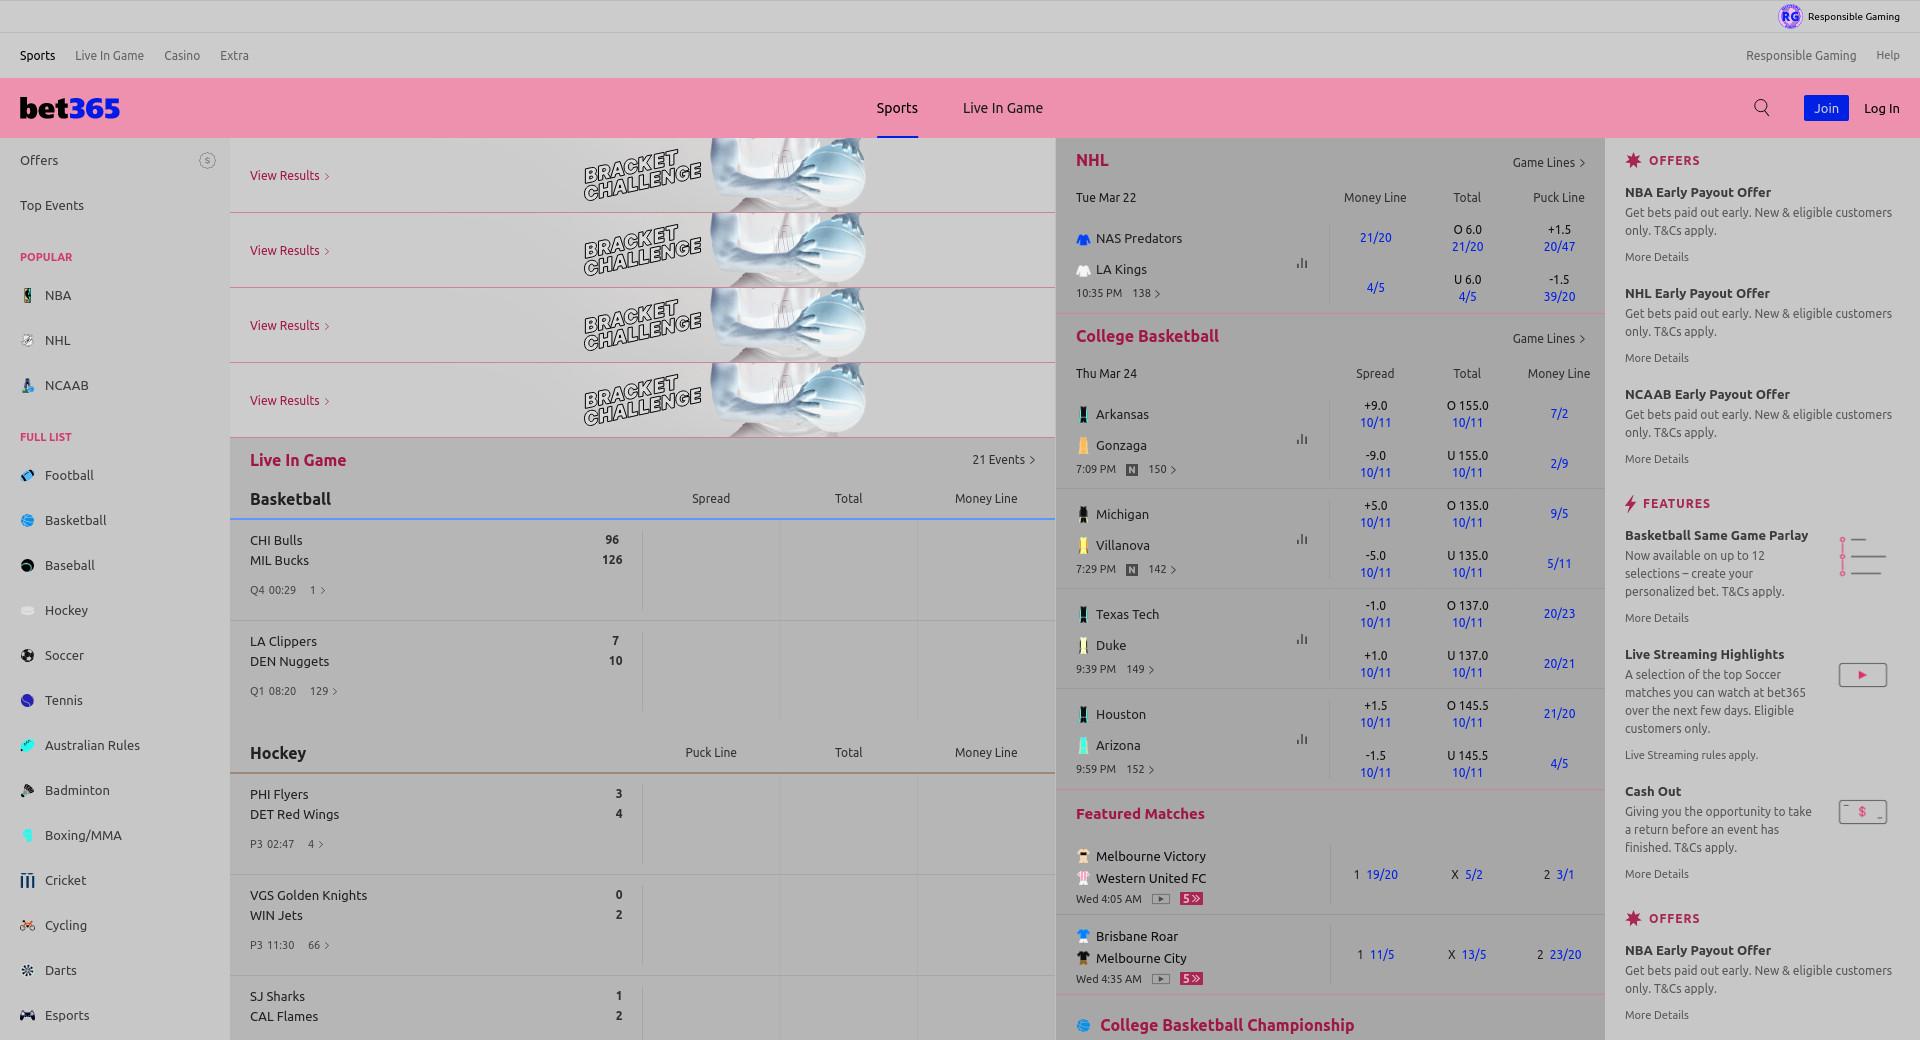
Task: Click the Football icon in full list
Action: click(28, 475)
